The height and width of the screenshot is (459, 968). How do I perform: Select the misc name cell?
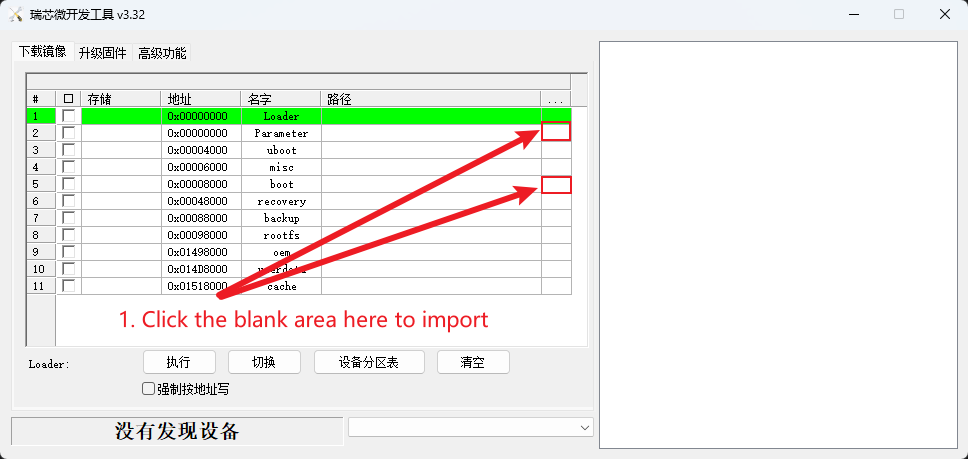pyautogui.click(x=281, y=167)
